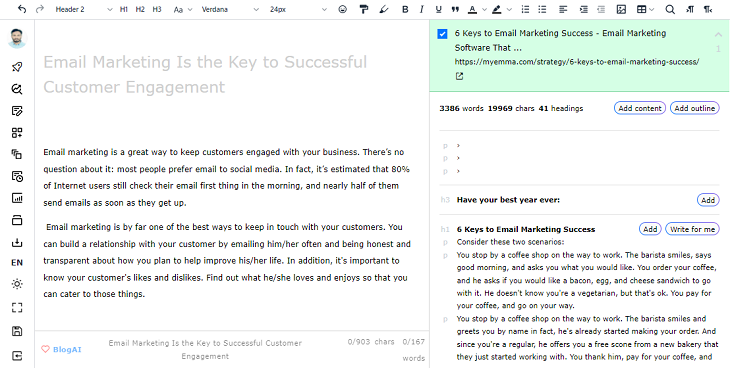This screenshot has height=368, width=730.
Task: Toggle italic formatting
Action: coord(421,9)
